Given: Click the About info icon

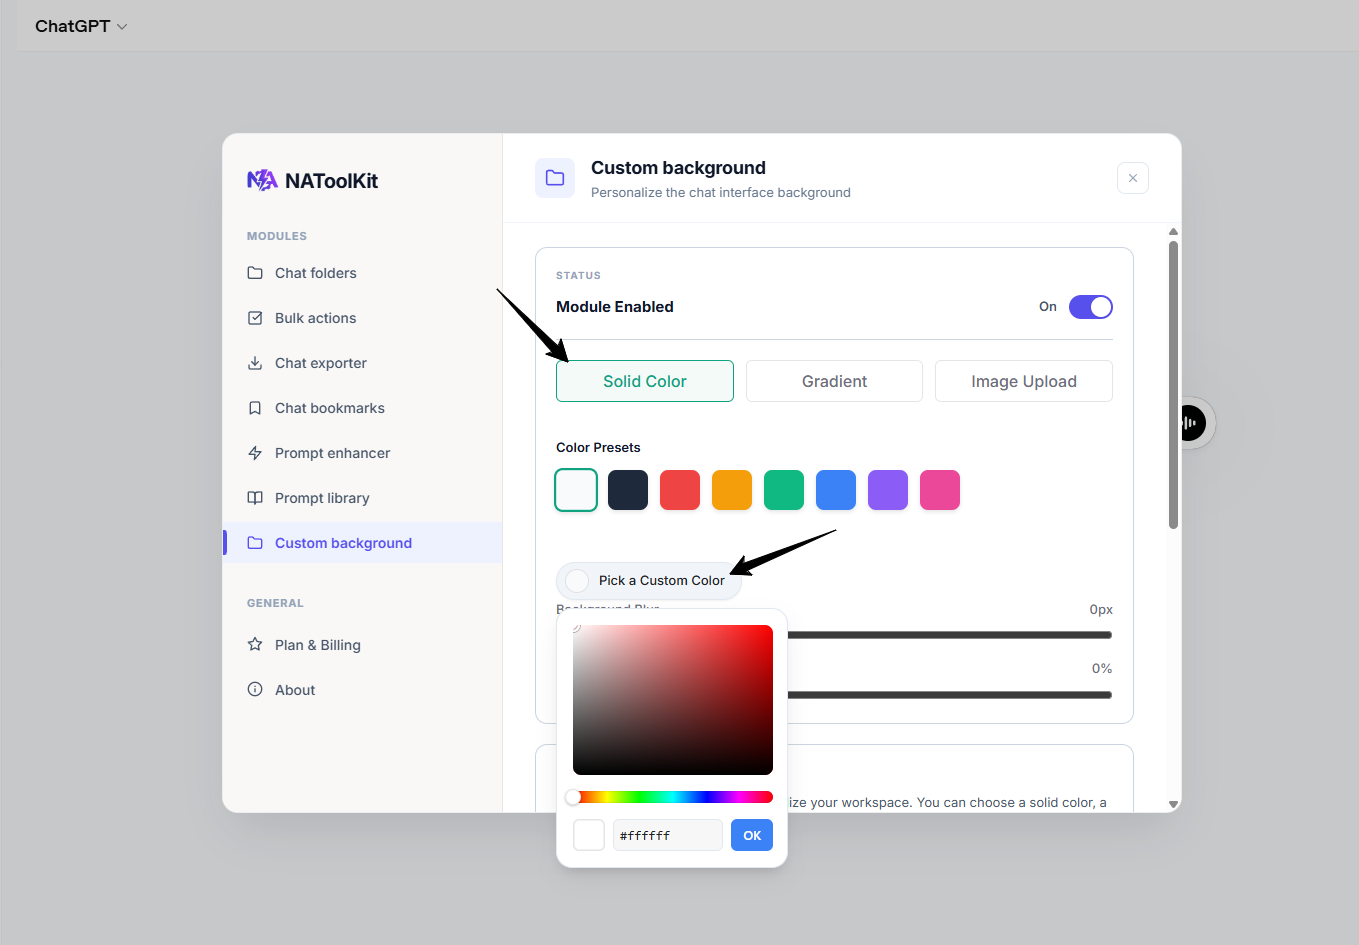Looking at the screenshot, I should point(255,690).
